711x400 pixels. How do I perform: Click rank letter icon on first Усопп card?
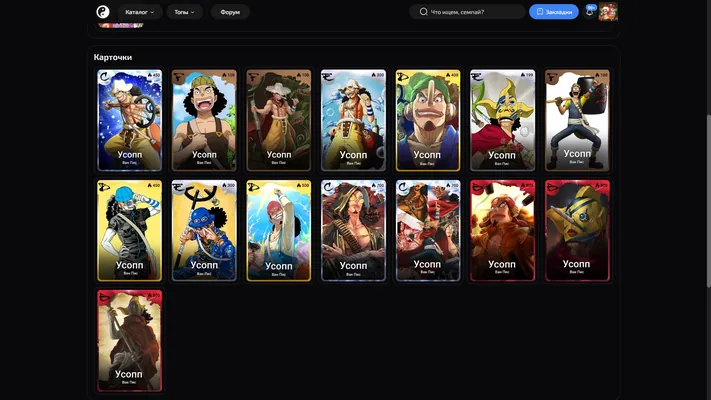pyautogui.click(x=105, y=77)
